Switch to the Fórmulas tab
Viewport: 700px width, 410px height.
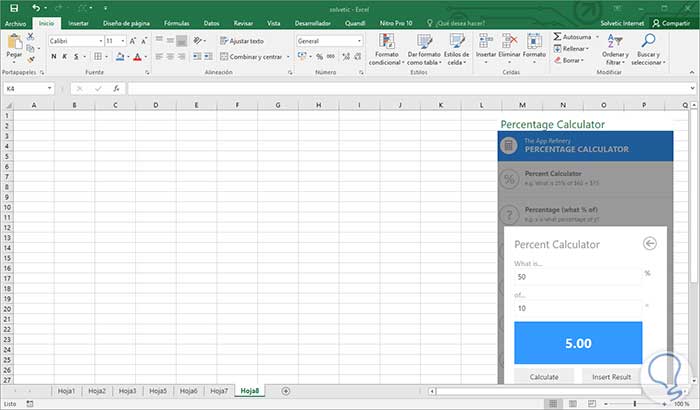pyautogui.click(x=176, y=23)
